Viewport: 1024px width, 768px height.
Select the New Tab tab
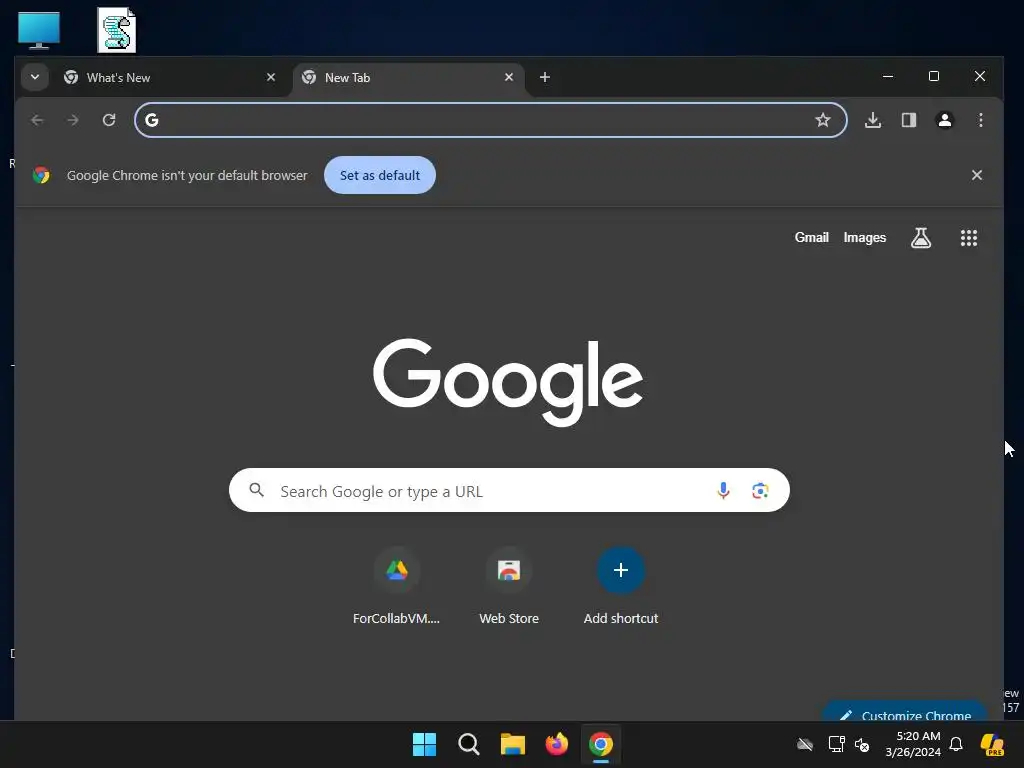click(x=409, y=78)
